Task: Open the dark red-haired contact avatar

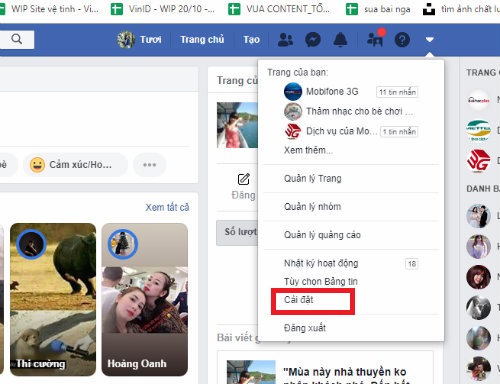Action: 478,277
